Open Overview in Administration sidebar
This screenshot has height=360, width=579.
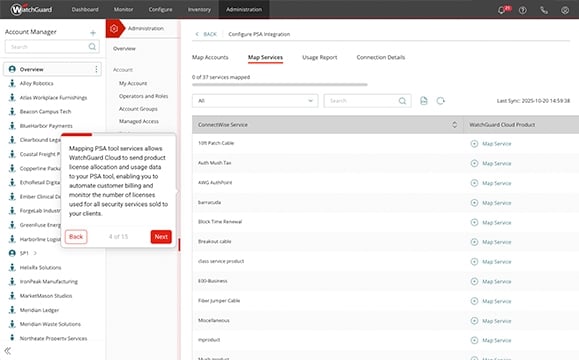click(x=124, y=48)
